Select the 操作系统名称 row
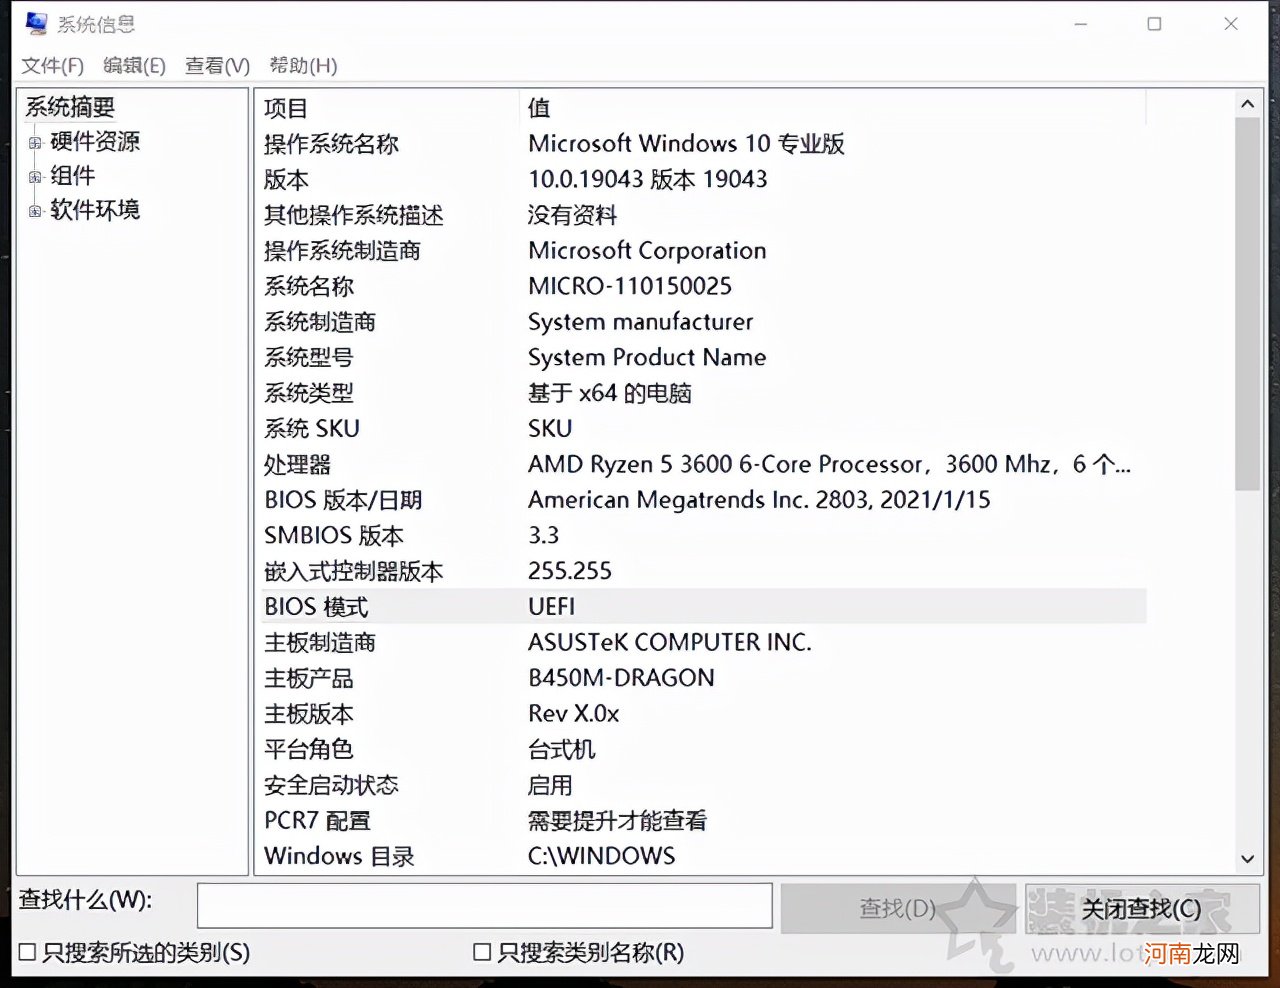Viewport: 1280px width, 988px height. 703,144
